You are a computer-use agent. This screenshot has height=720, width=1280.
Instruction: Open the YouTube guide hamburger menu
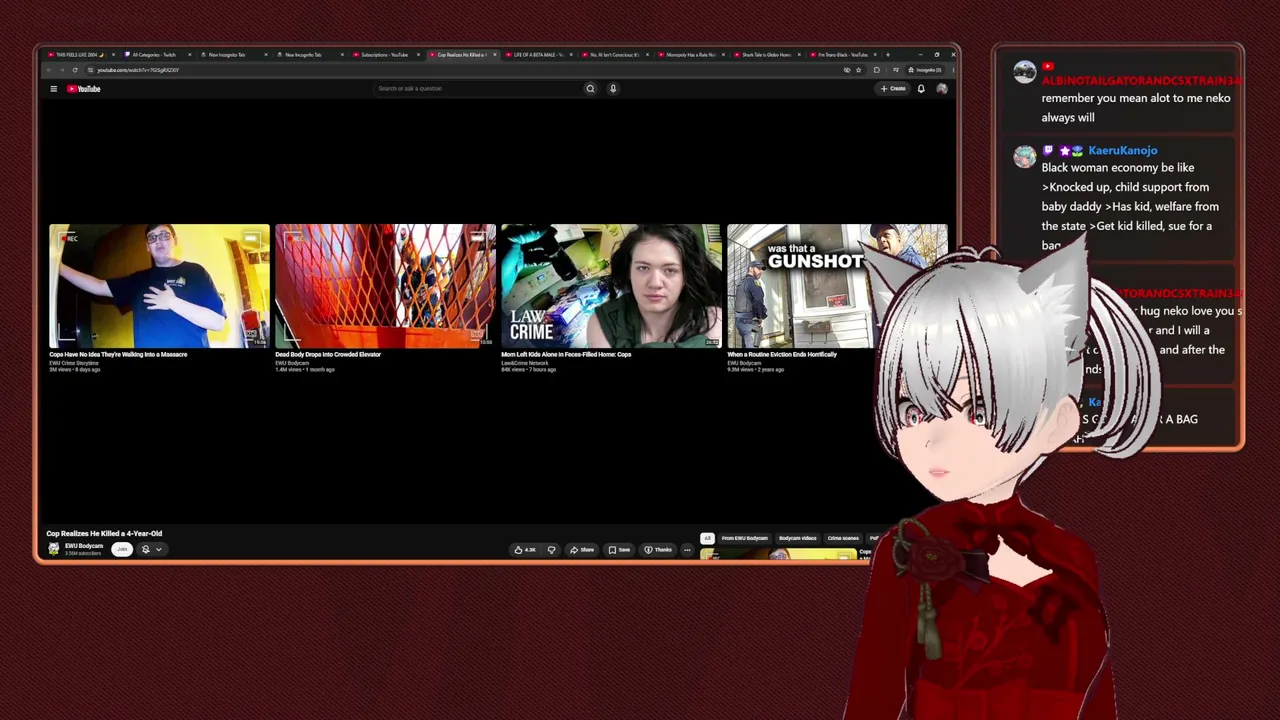pos(54,89)
